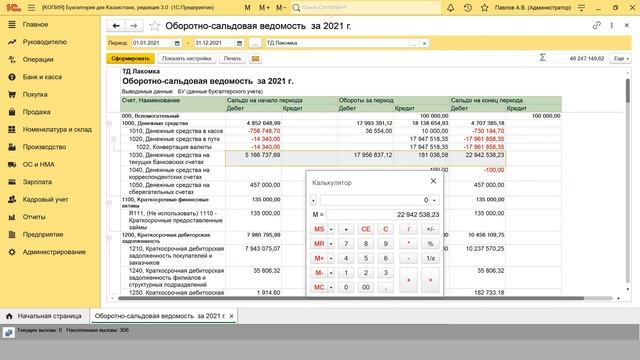Click the 1C logo icon
This screenshot has height=360, width=640.
(x=13, y=7)
